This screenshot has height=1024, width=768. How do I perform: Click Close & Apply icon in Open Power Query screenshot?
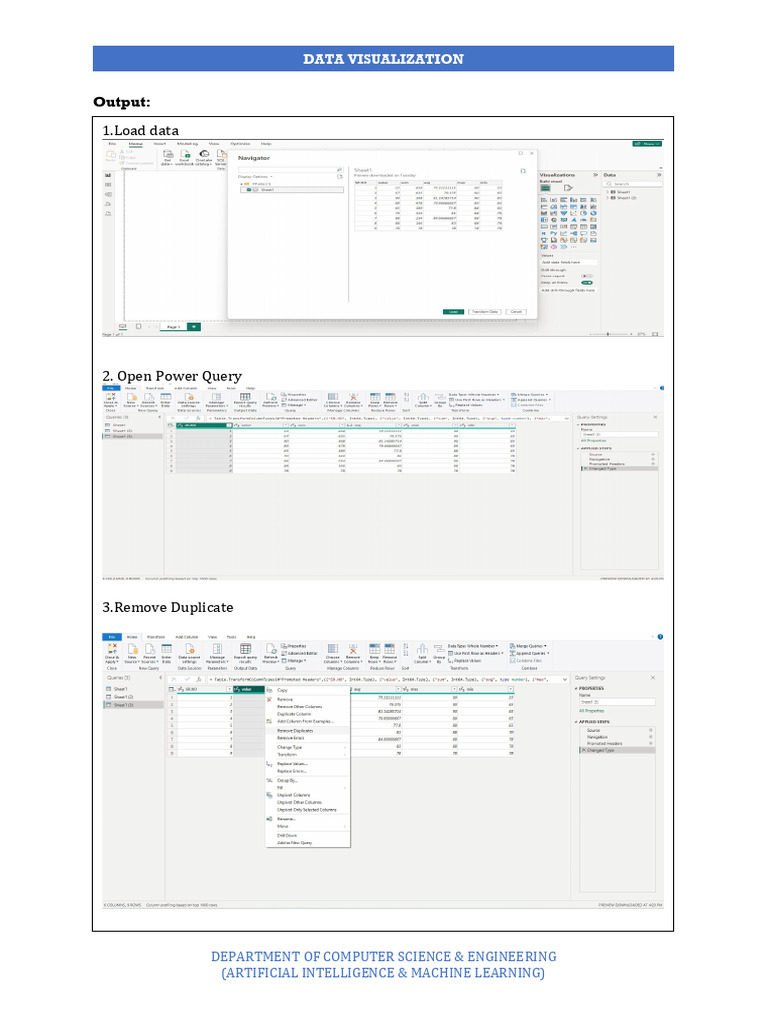tap(112, 396)
